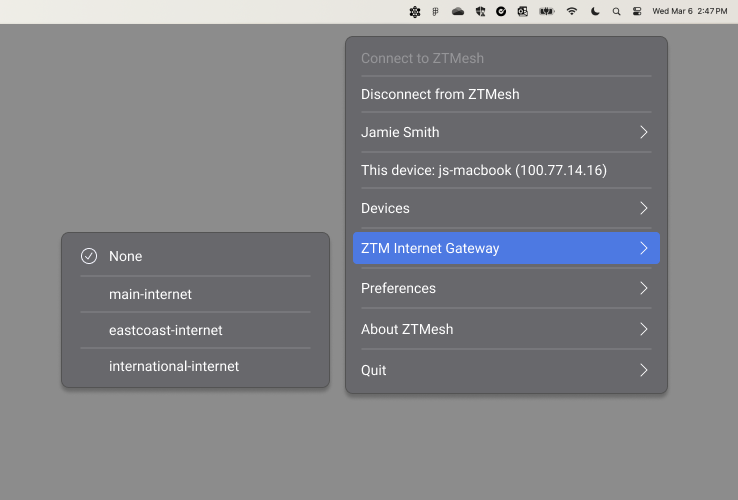738x500 pixels.
Task: Click the shield security icon in menu bar
Action: pos(480,11)
